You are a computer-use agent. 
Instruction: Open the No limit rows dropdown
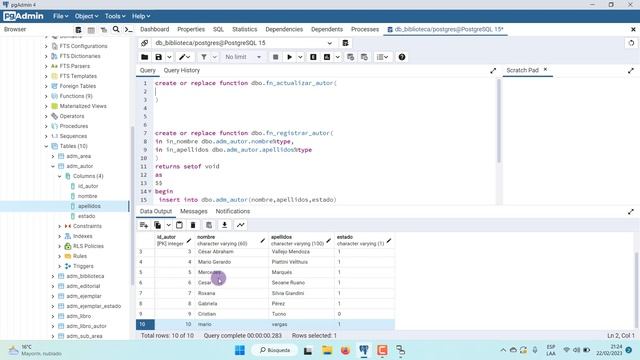(244, 57)
